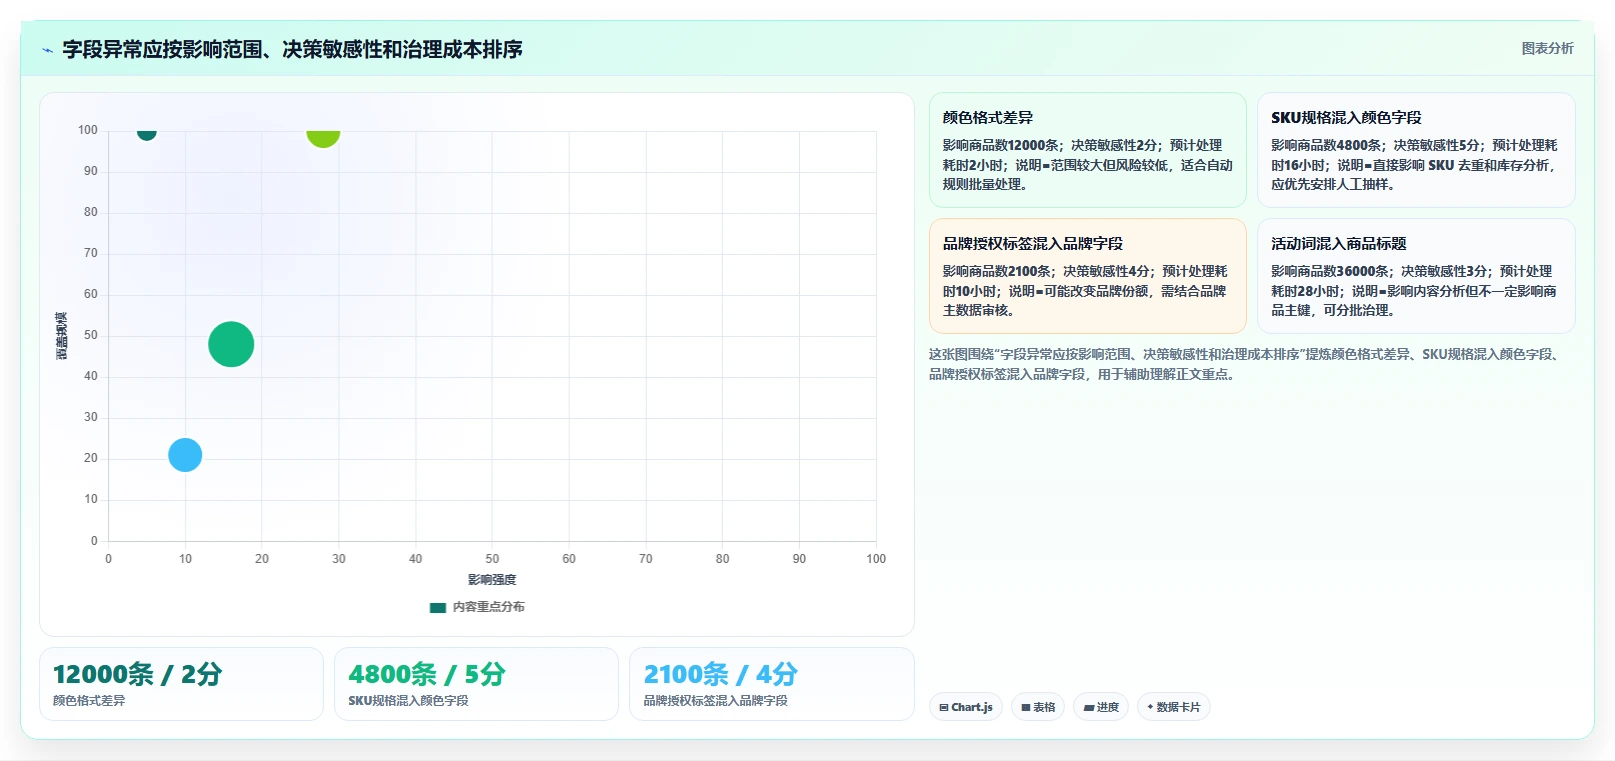This screenshot has height=761, width=1615.
Task: Click the small icon before the header title
Action: pos(47,50)
